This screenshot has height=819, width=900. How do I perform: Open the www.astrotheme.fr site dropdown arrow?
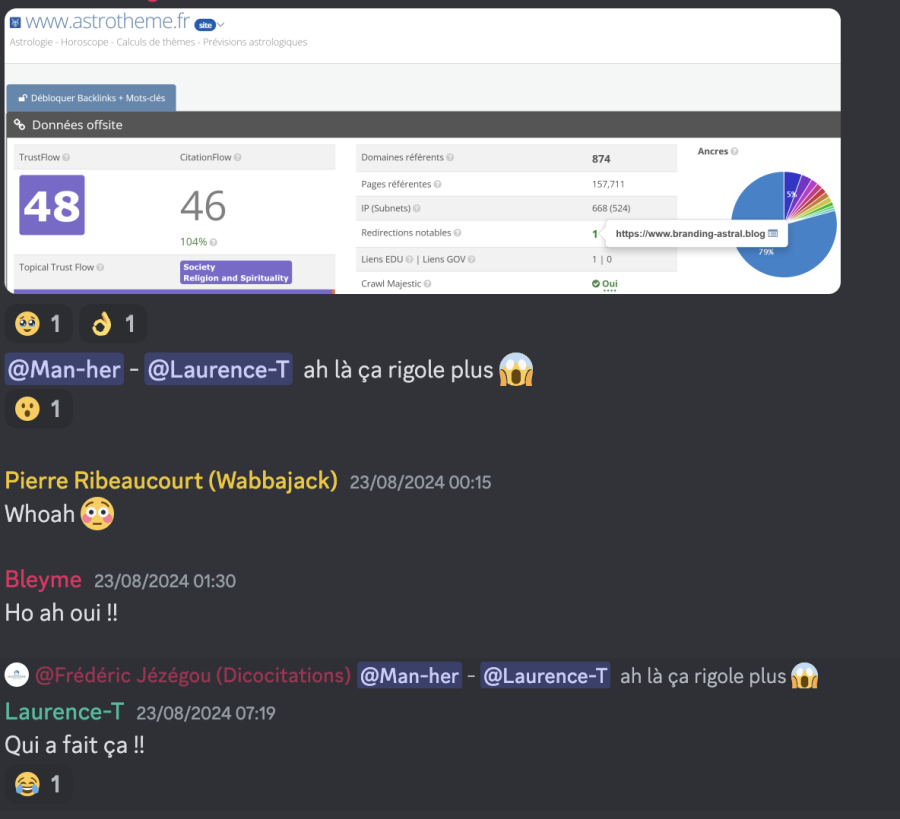[x=220, y=25]
